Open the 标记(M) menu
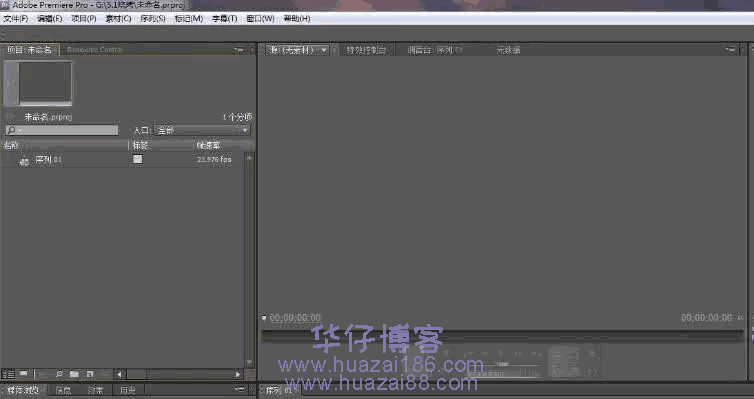The height and width of the screenshot is (399, 754). click(188, 19)
